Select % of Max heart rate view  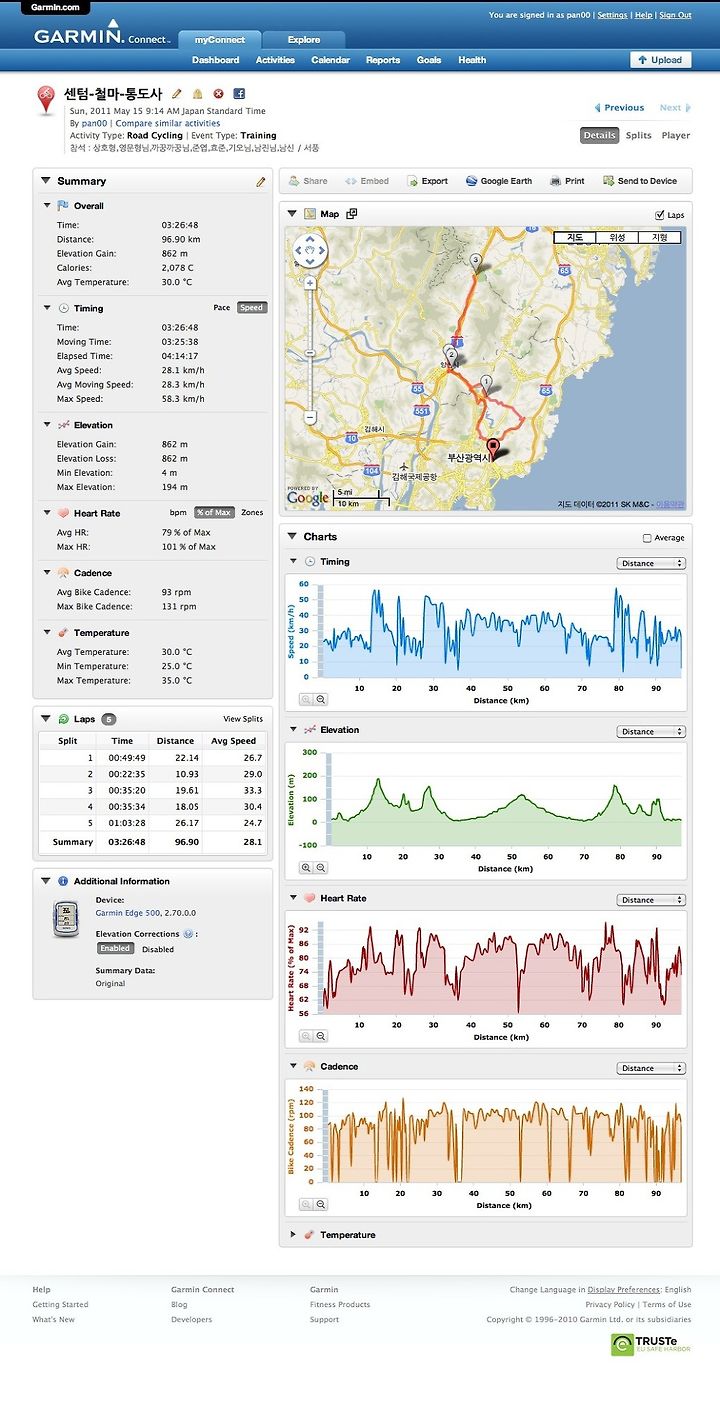(214, 513)
